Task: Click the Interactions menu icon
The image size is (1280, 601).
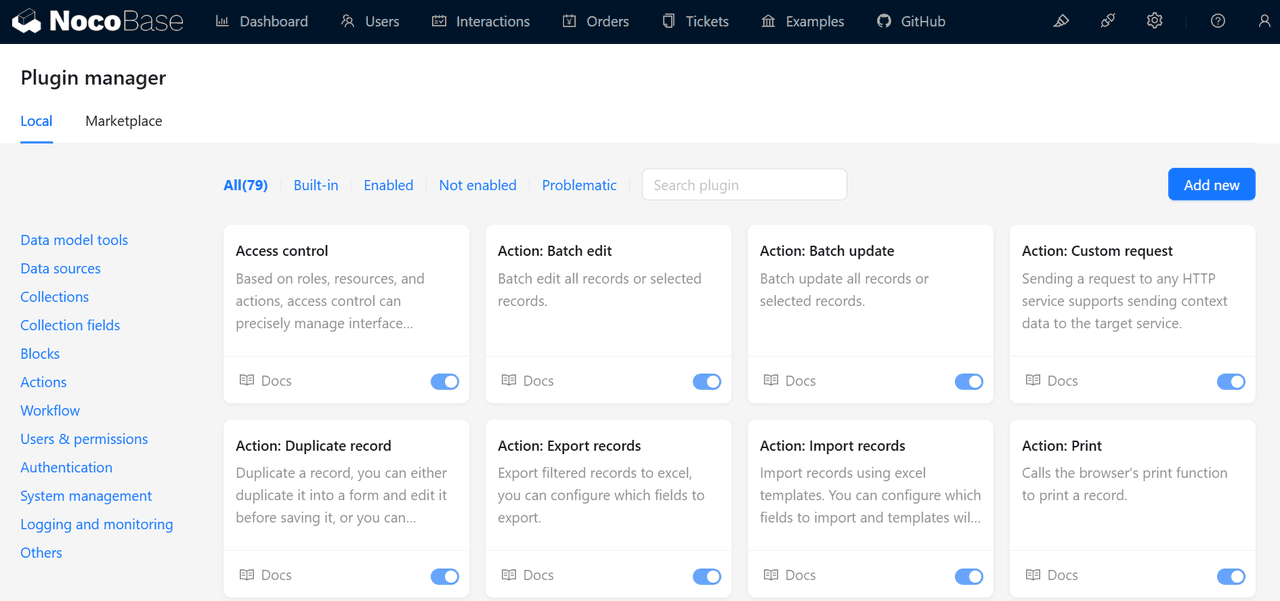Action: [x=439, y=21]
